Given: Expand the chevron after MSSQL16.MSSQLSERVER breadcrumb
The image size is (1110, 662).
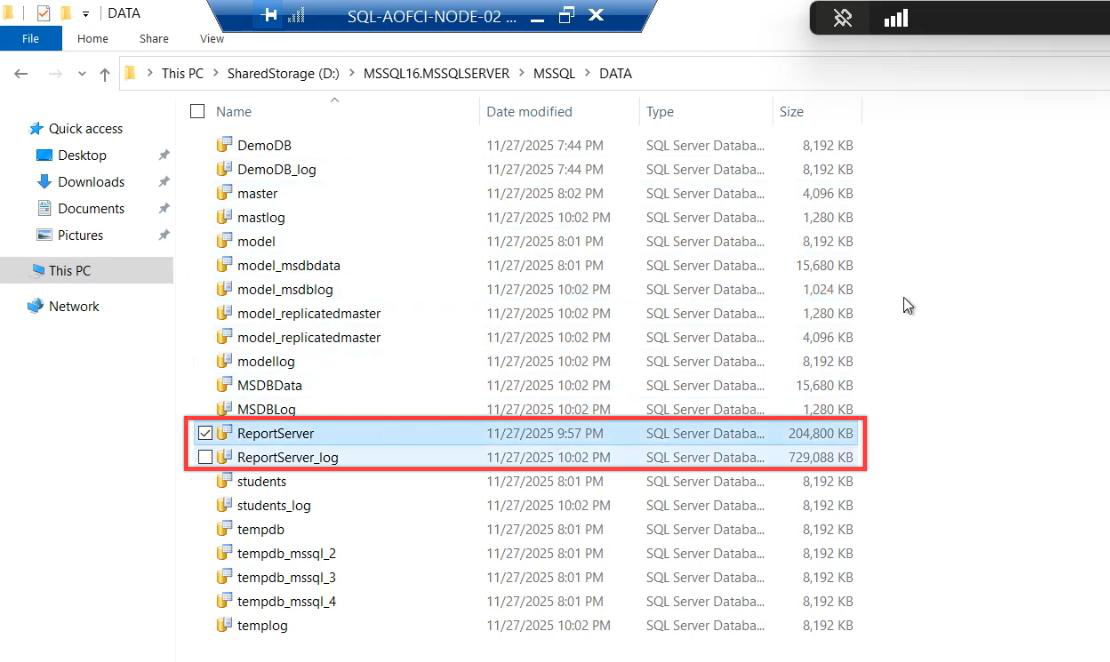Looking at the screenshot, I should click(x=522, y=73).
